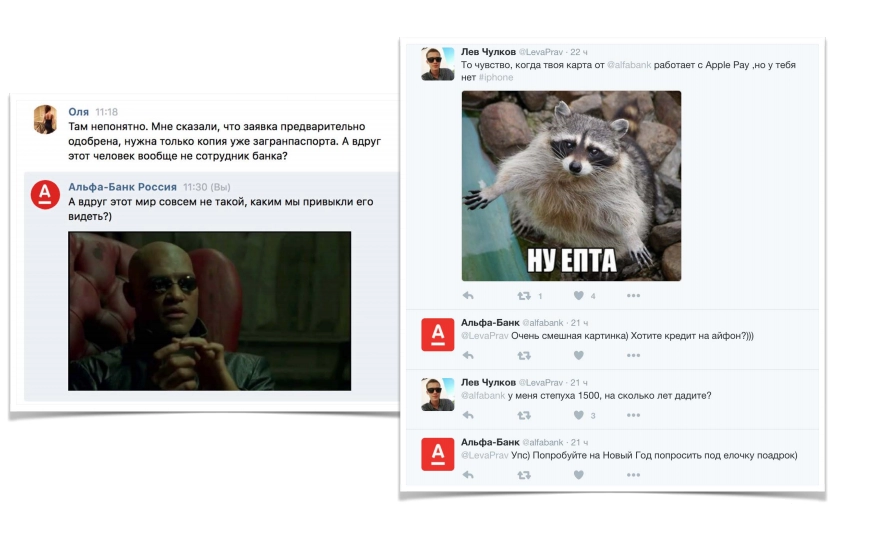
Task: Reply to Лев Чулков's raccoon tweet
Action: tap(468, 296)
